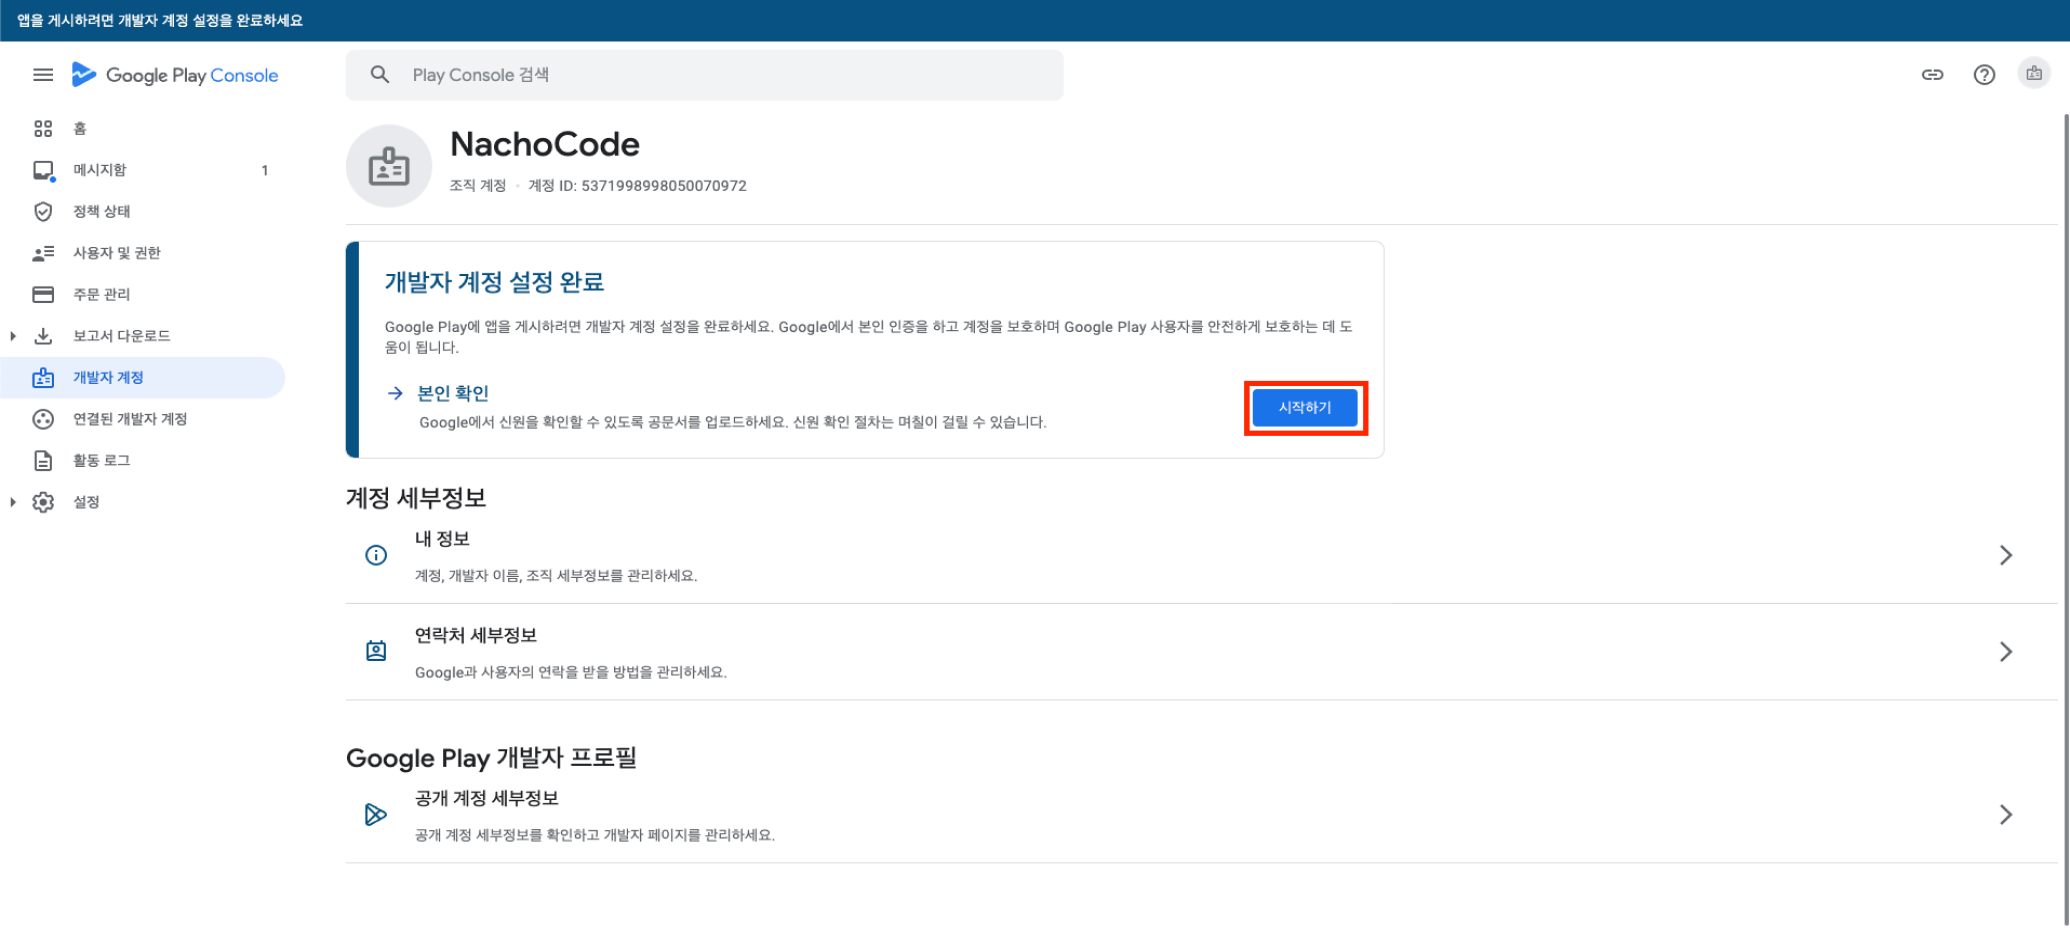Click the search magnifier icon

380,75
